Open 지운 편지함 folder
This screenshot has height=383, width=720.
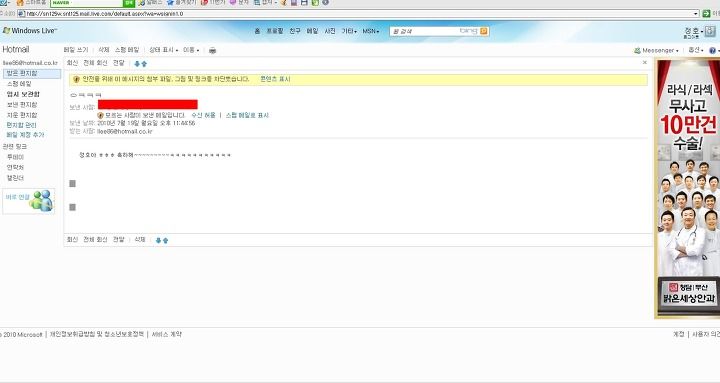(x=22, y=115)
